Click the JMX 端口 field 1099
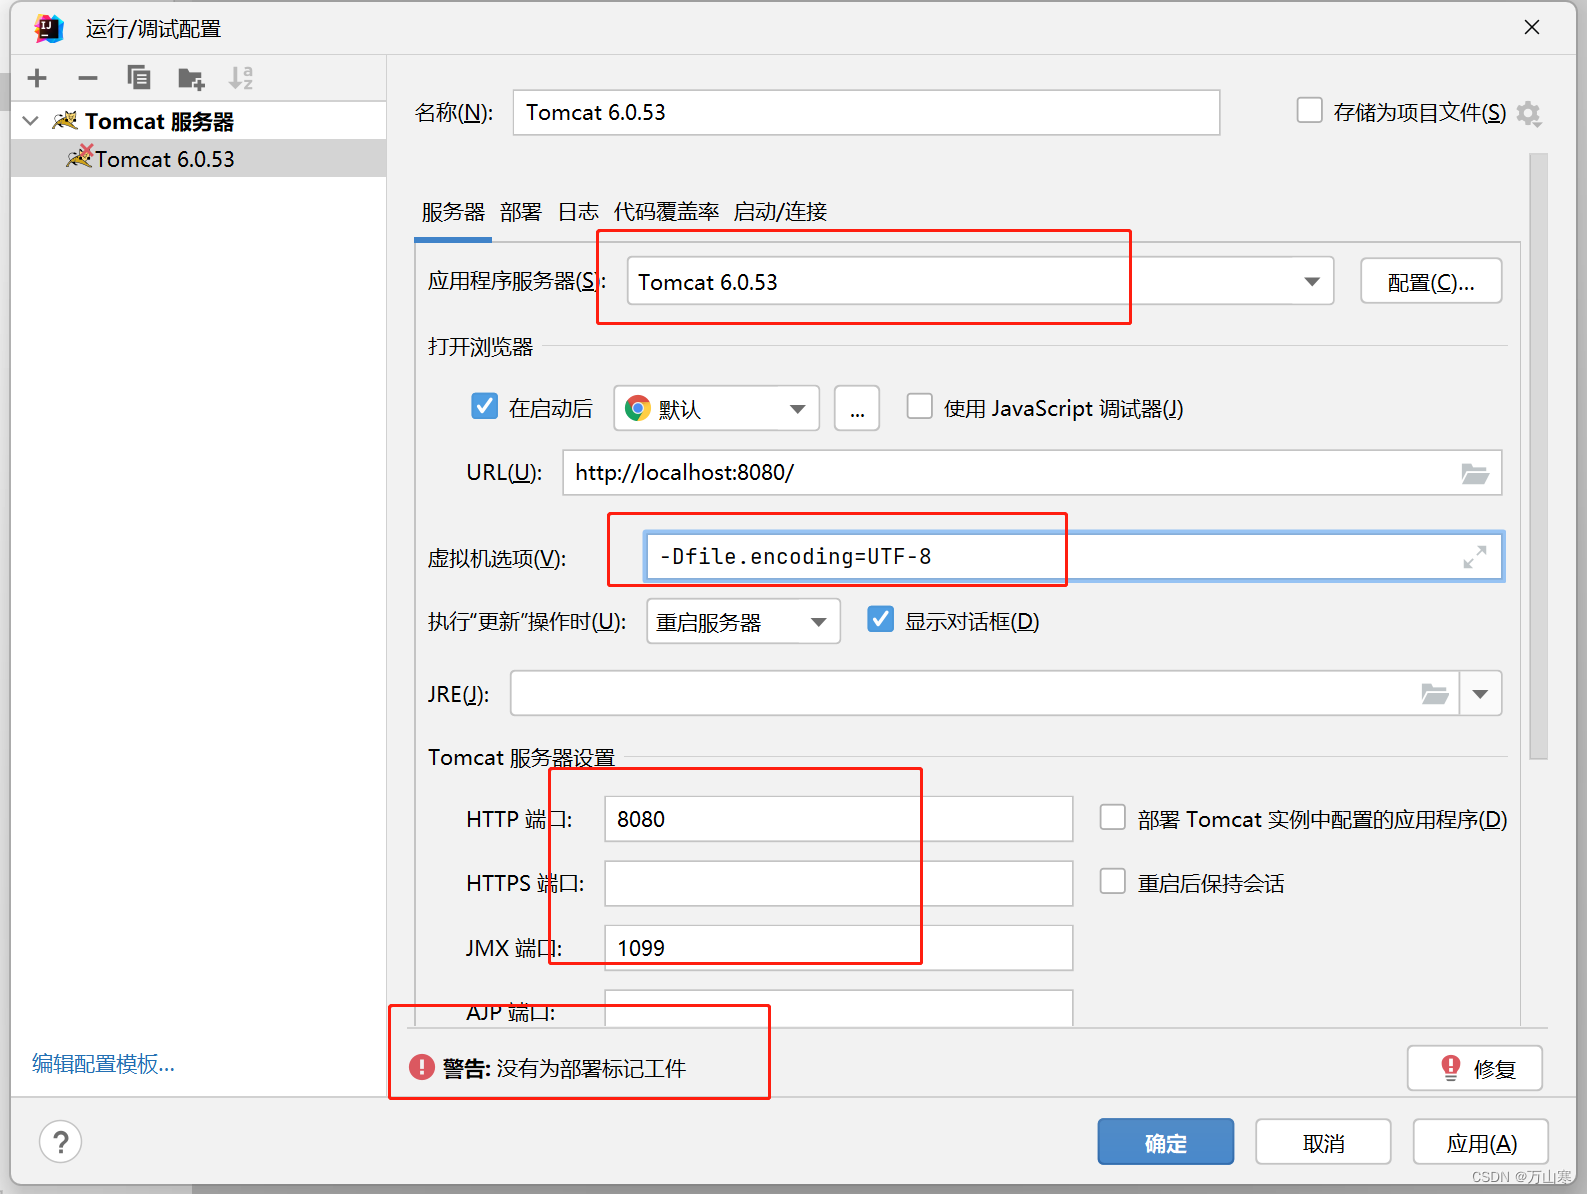The height and width of the screenshot is (1194, 1587). (839, 947)
